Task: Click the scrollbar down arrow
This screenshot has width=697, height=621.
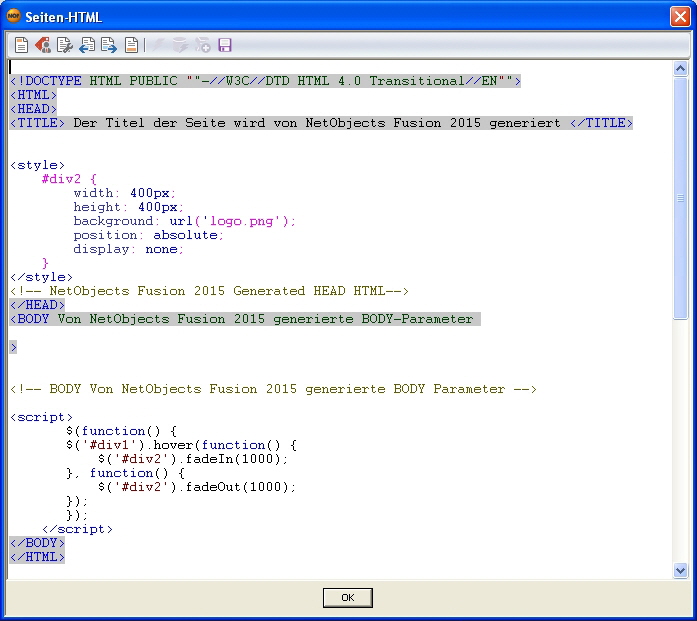Action: tap(681, 570)
